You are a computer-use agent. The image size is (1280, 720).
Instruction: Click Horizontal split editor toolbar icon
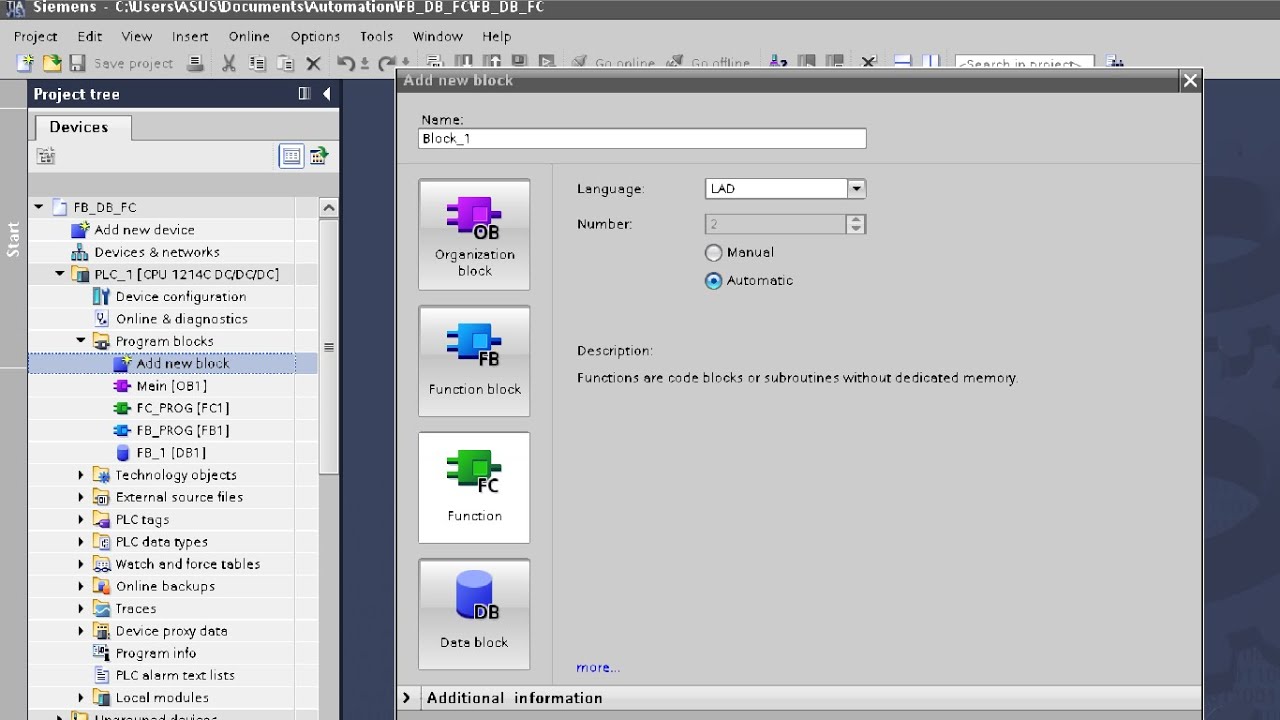(902, 62)
